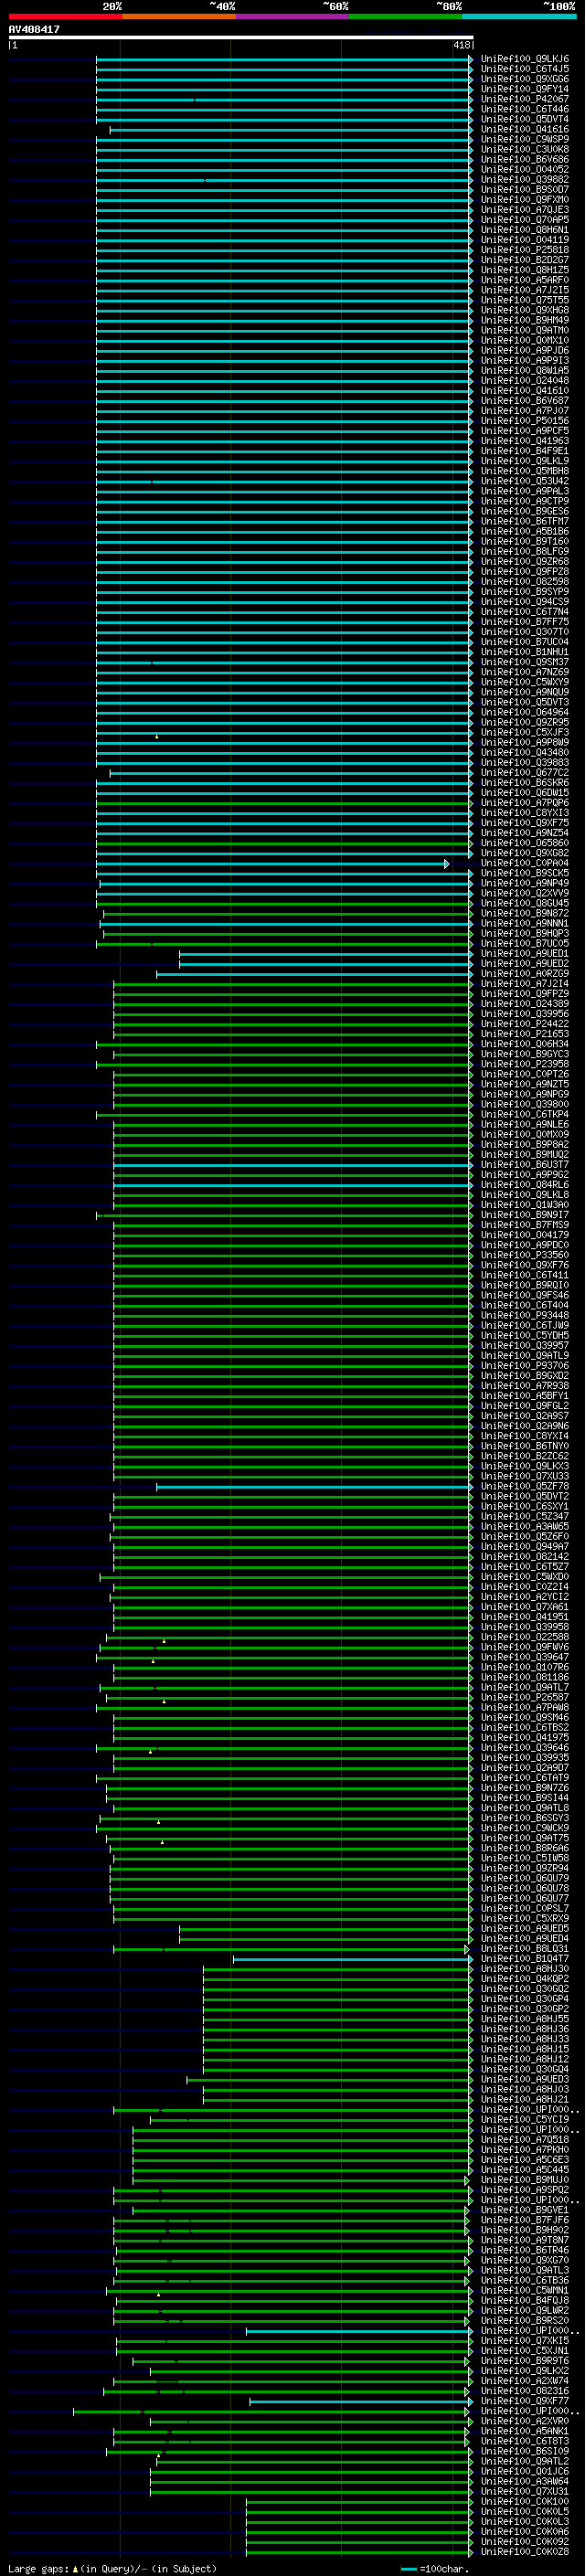The image size is (585, 2576).
Task: Choose the UniRef100_Q9XHG8 label
Action: [525, 310]
